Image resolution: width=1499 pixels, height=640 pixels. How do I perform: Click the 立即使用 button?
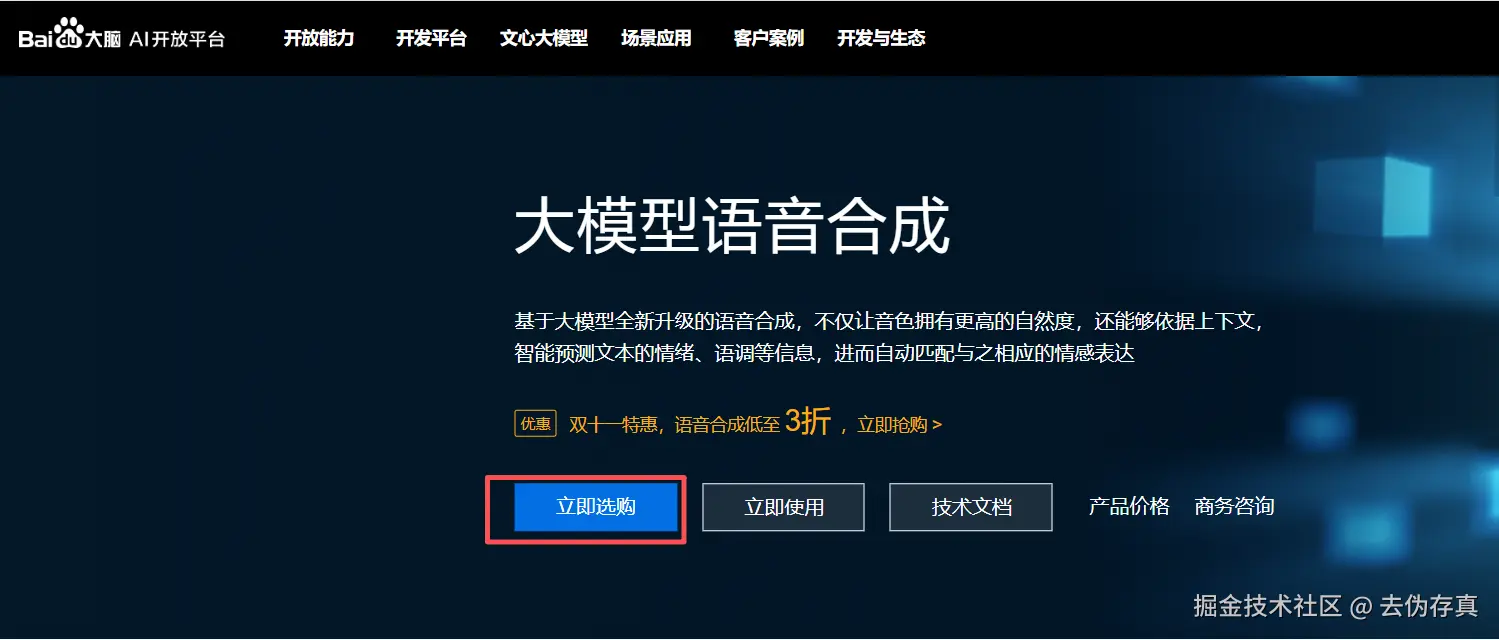783,507
